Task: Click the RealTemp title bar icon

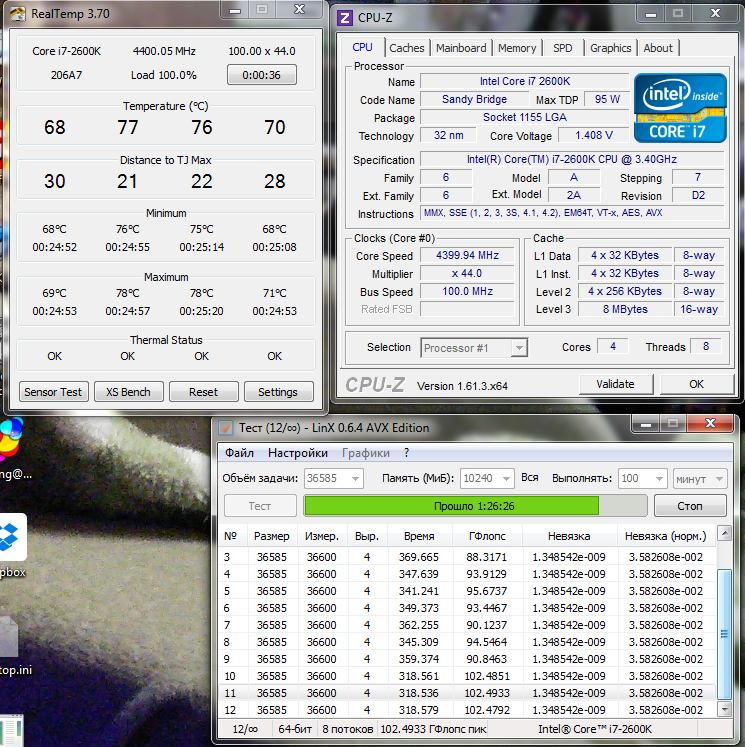Action: click(x=18, y=14)
